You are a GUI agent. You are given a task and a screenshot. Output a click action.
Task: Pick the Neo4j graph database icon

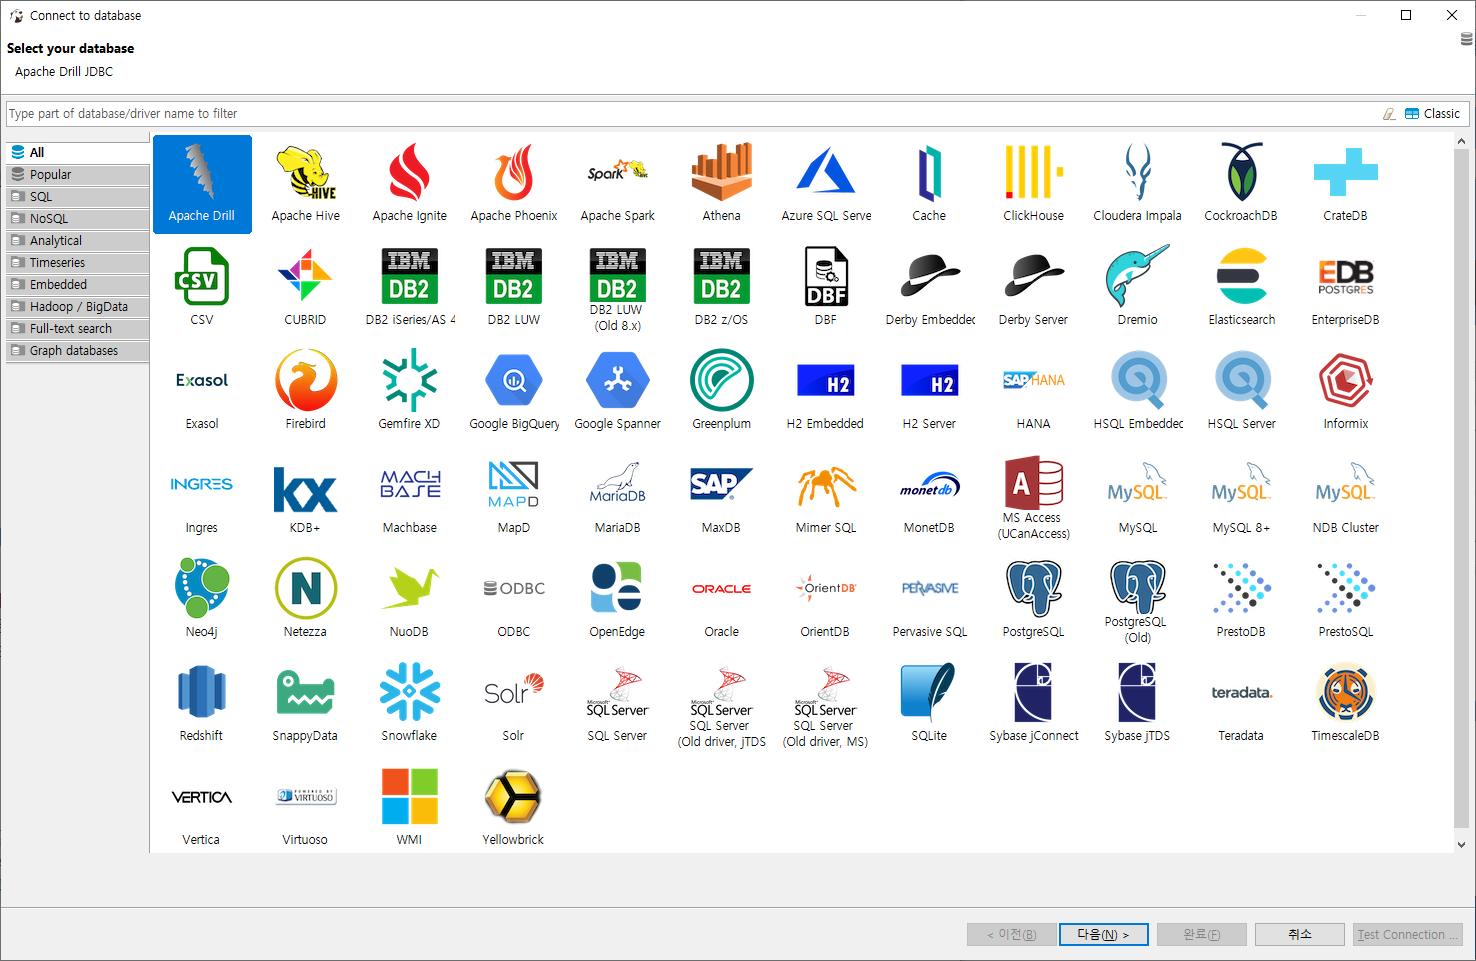201,588
